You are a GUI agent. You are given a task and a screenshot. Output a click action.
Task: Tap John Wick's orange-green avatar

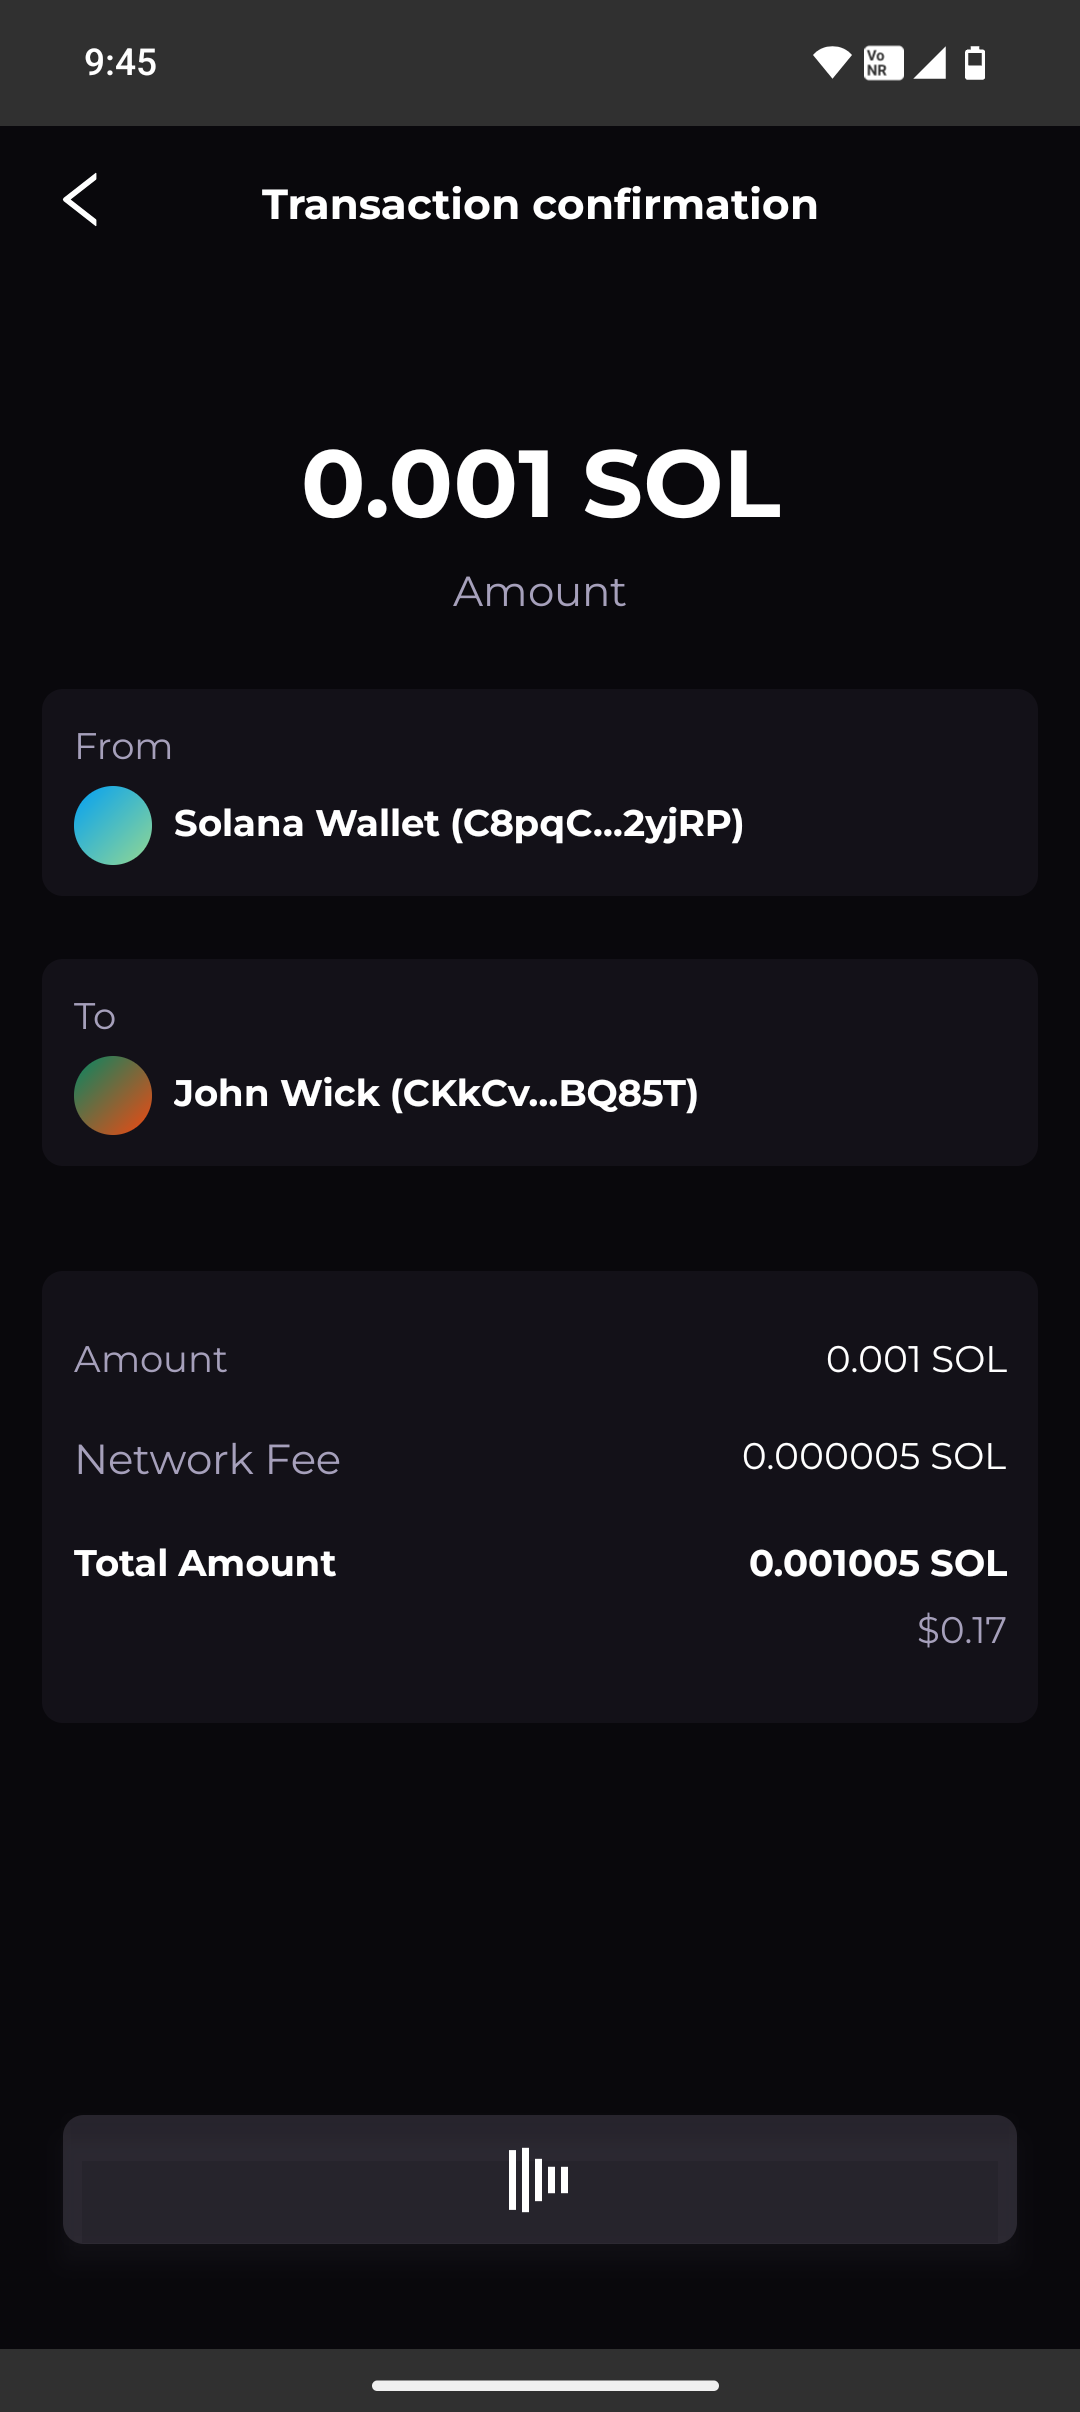tap(113, 1095)
